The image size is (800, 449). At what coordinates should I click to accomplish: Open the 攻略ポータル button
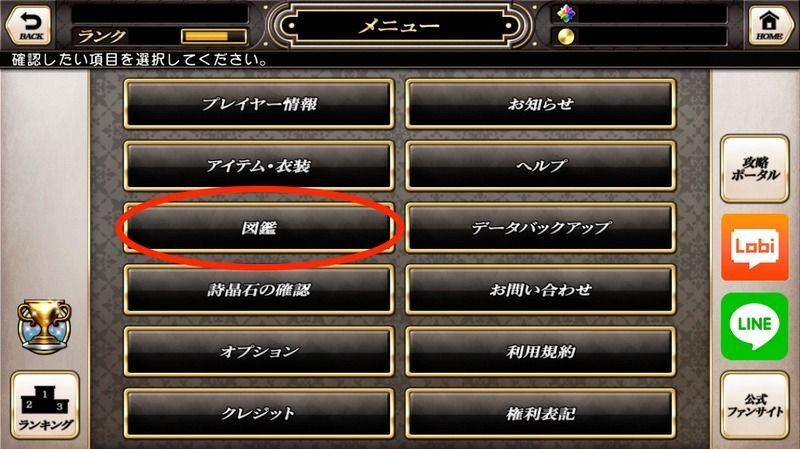[x=755, y=169]
